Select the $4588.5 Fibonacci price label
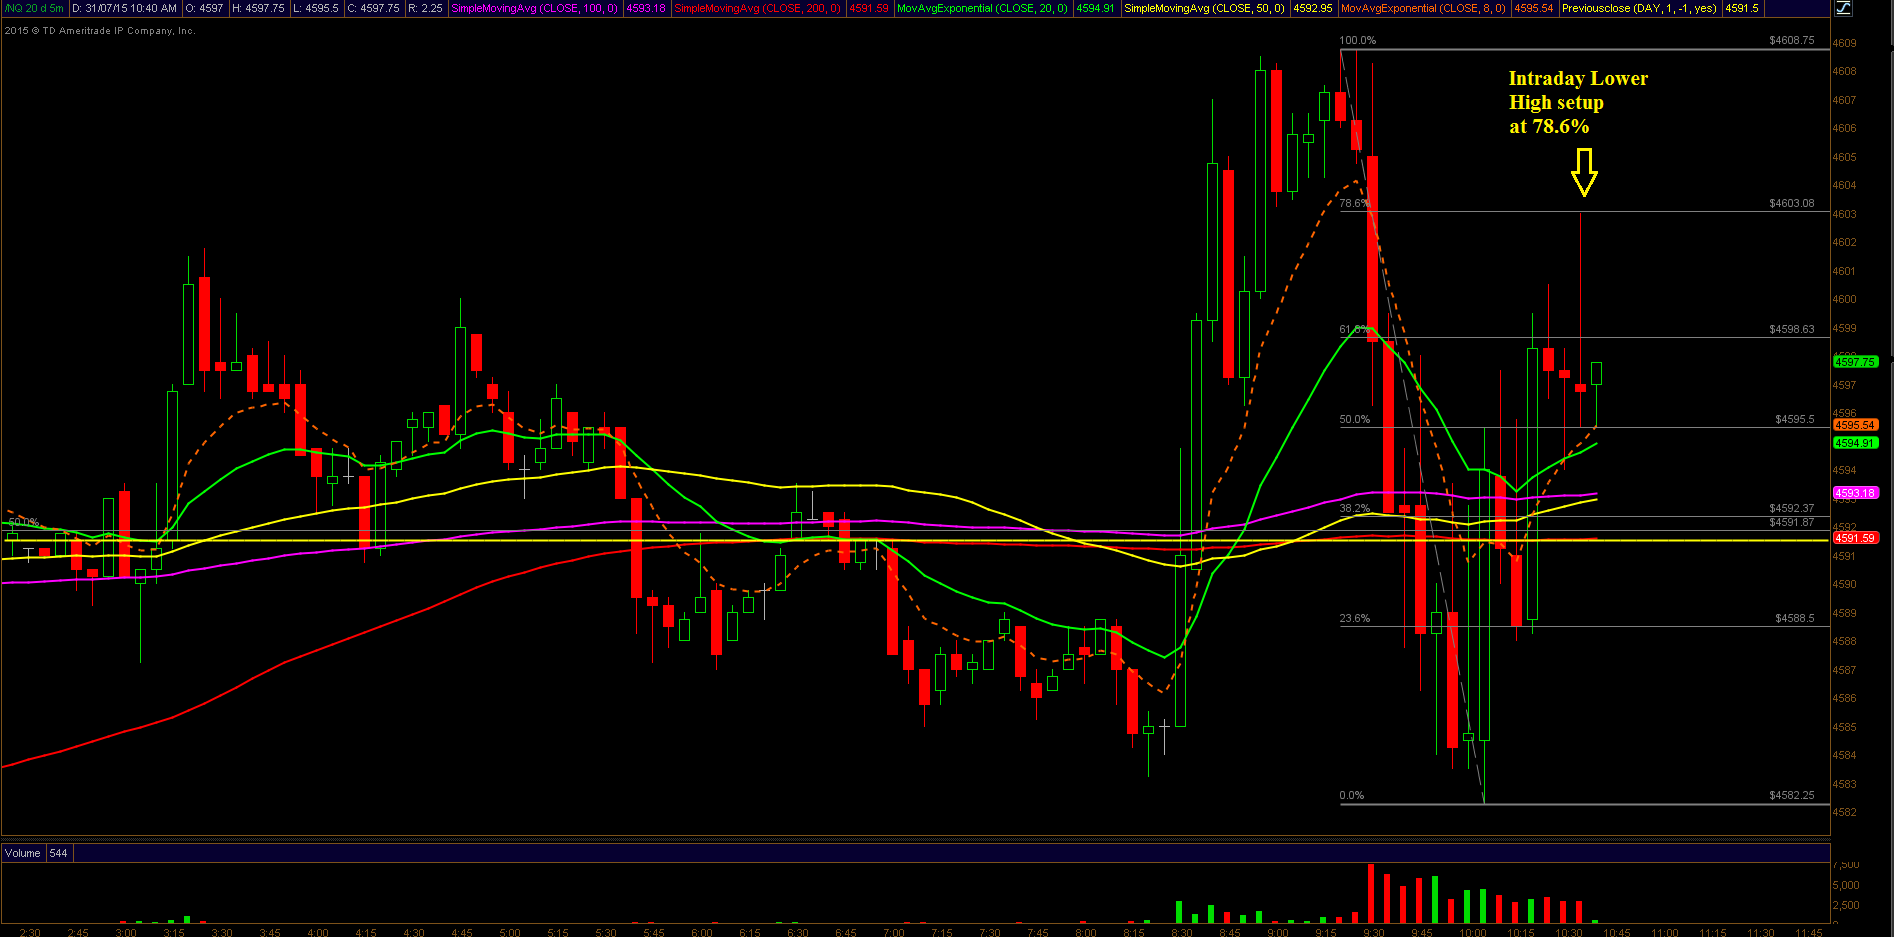This screenshot has width=1894, height=937. click(x=1794, y=618)
